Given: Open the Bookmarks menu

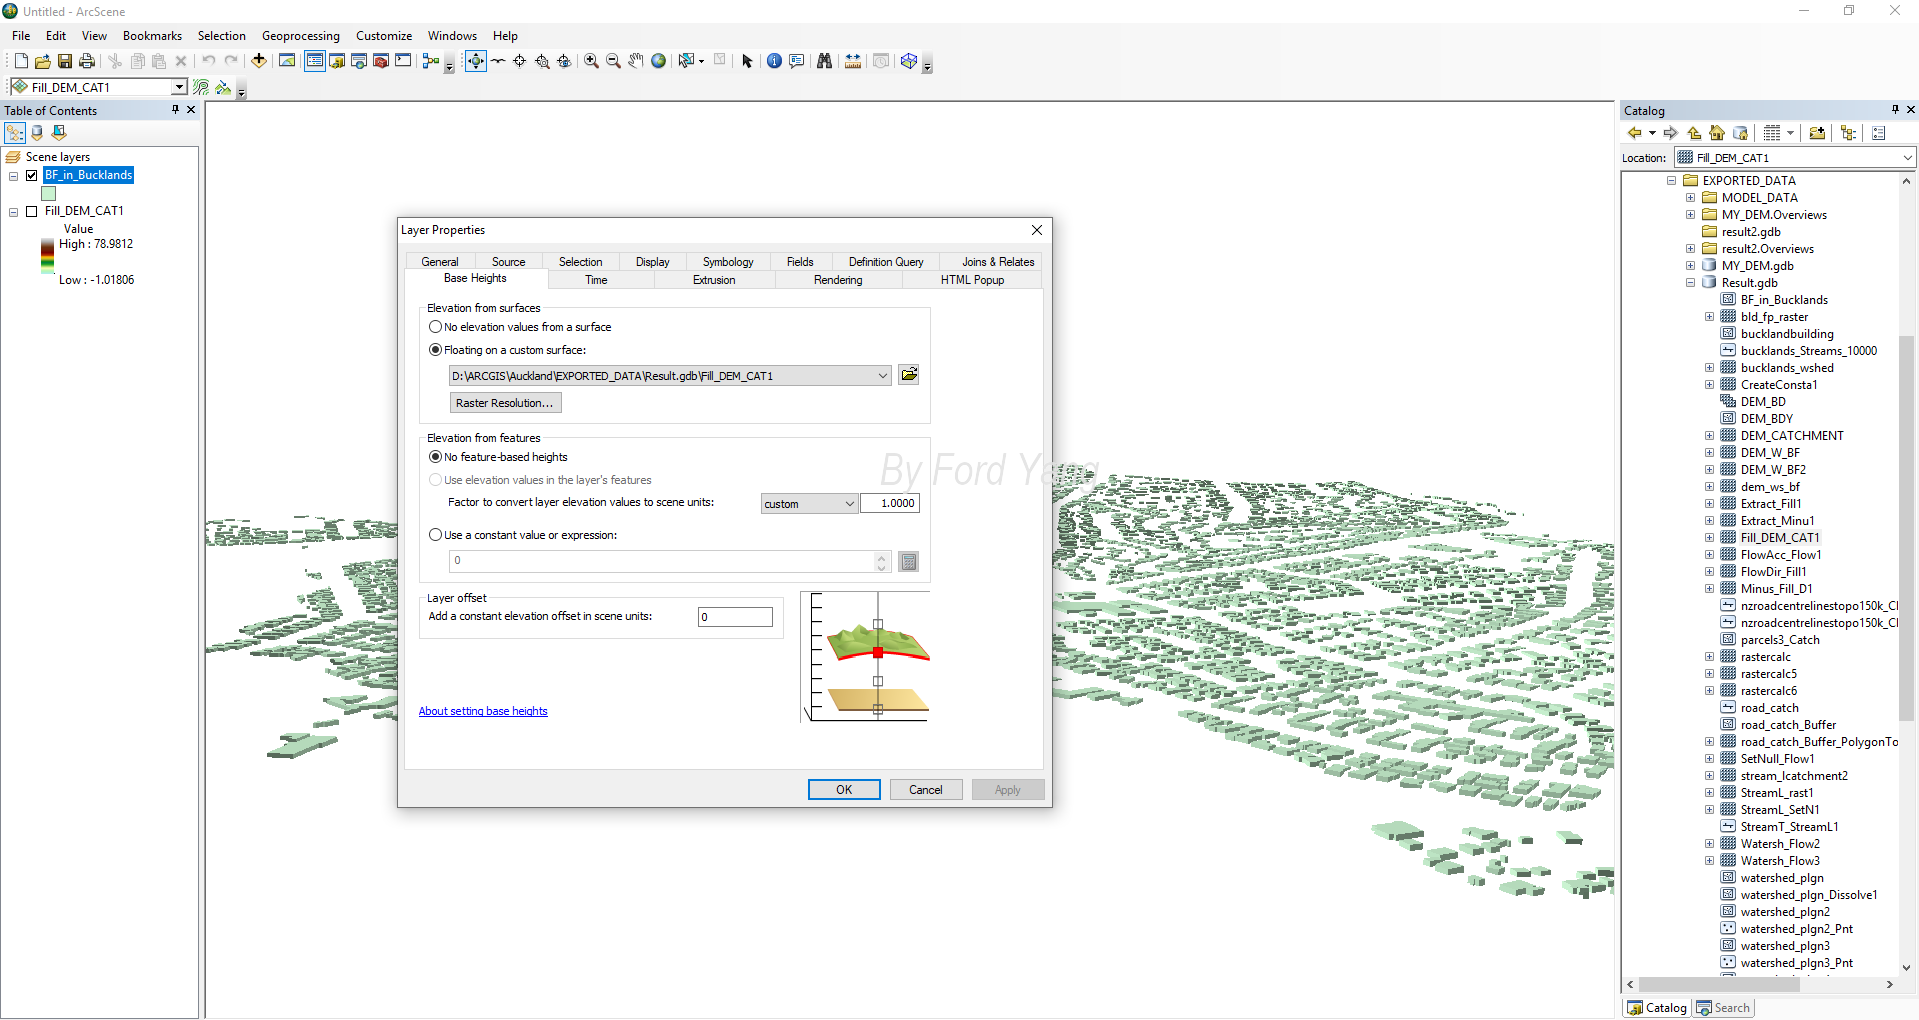Looking at the screenshot, I should [x=152, y=36].
